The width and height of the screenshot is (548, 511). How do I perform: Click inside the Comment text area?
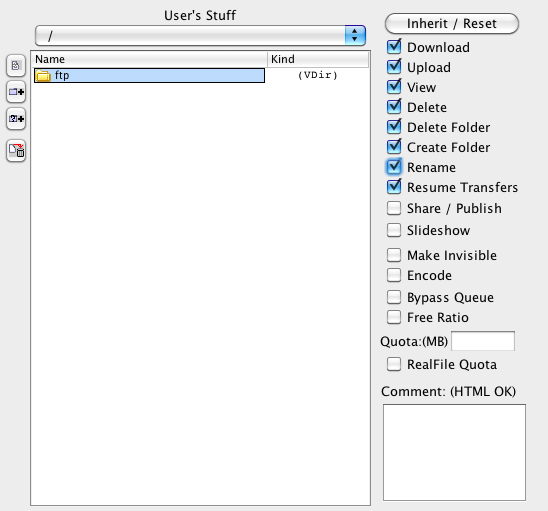(454, 453)
